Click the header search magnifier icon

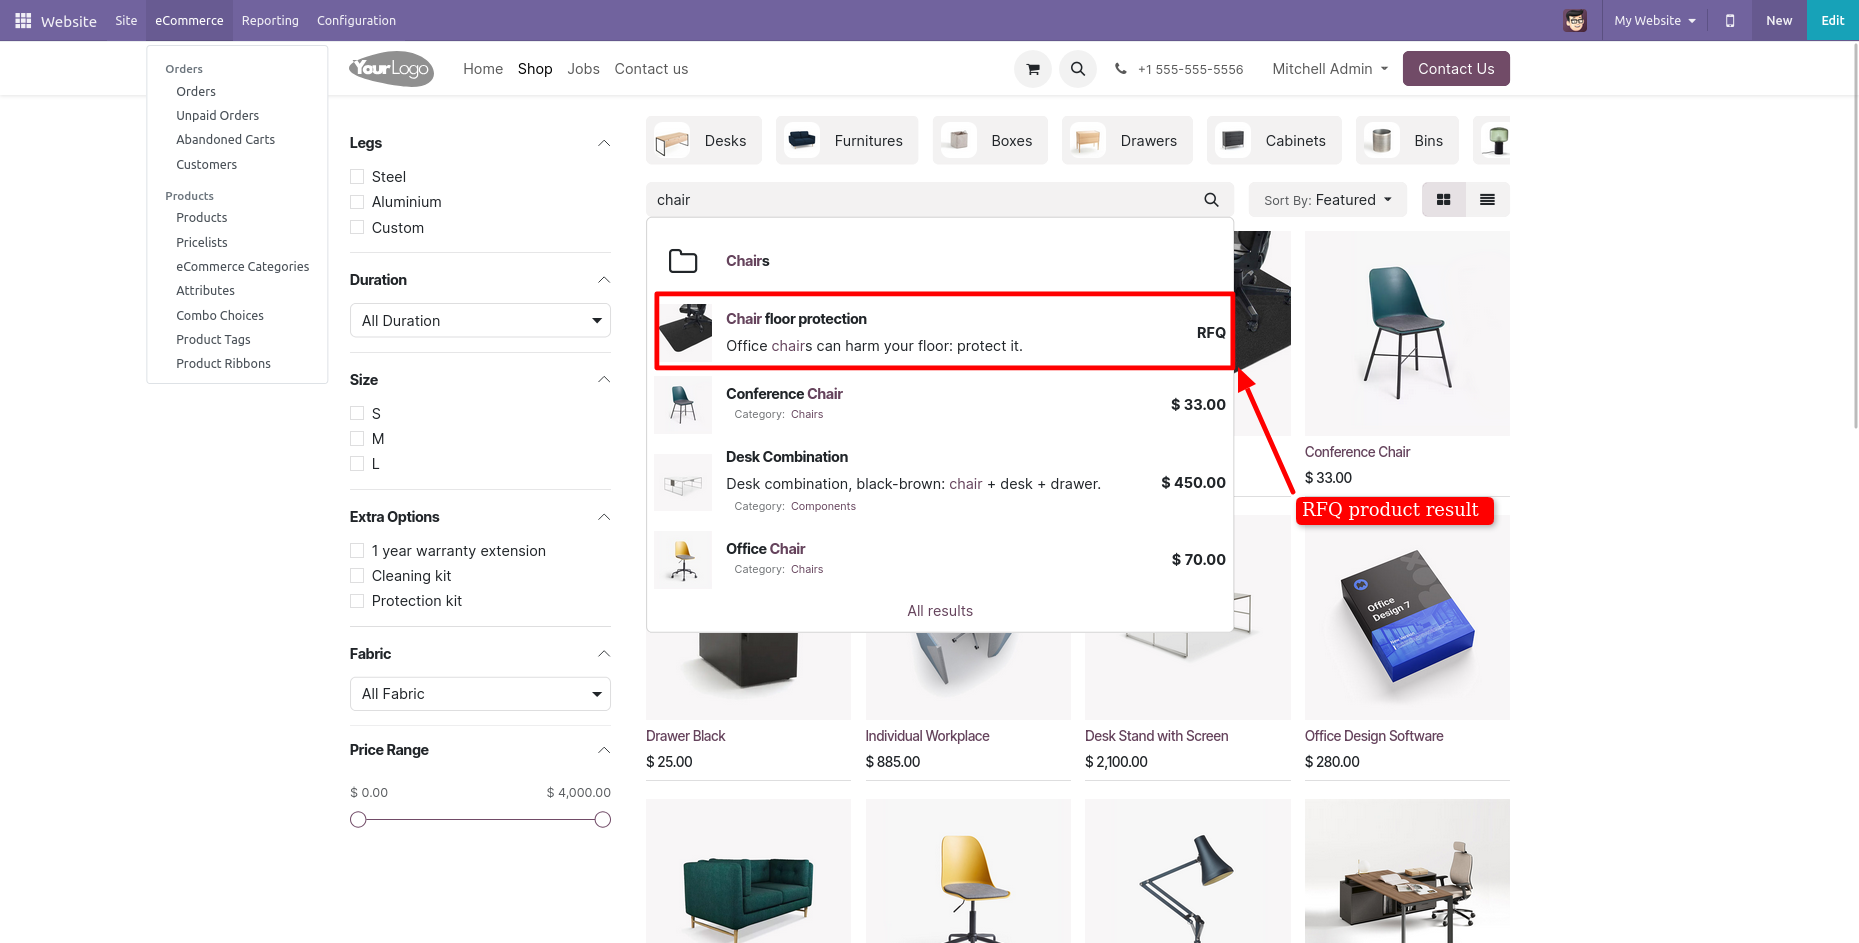click(1078, 69)
